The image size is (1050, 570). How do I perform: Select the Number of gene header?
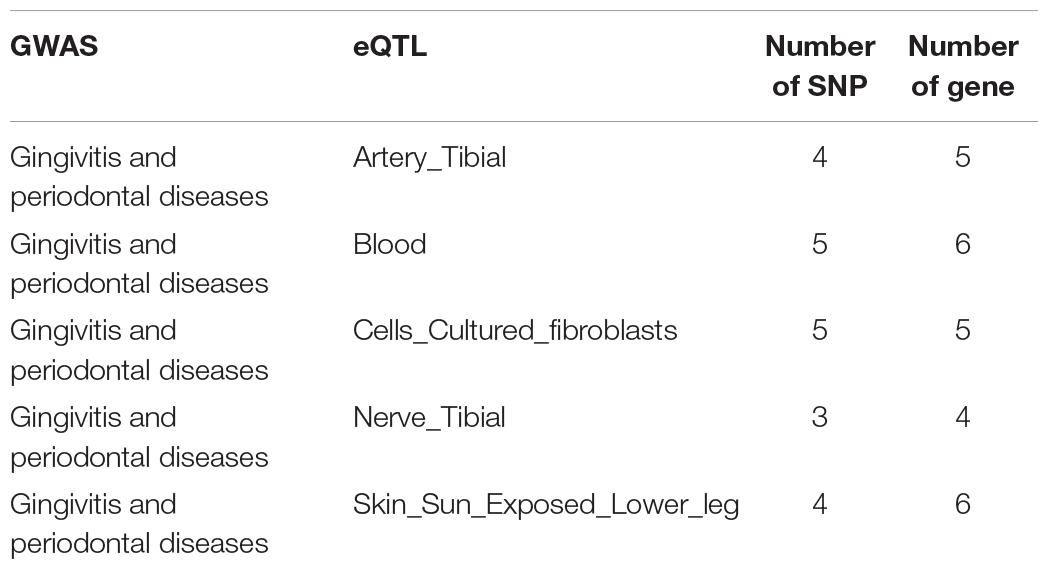pyautogui.click(x=963, y=66)
